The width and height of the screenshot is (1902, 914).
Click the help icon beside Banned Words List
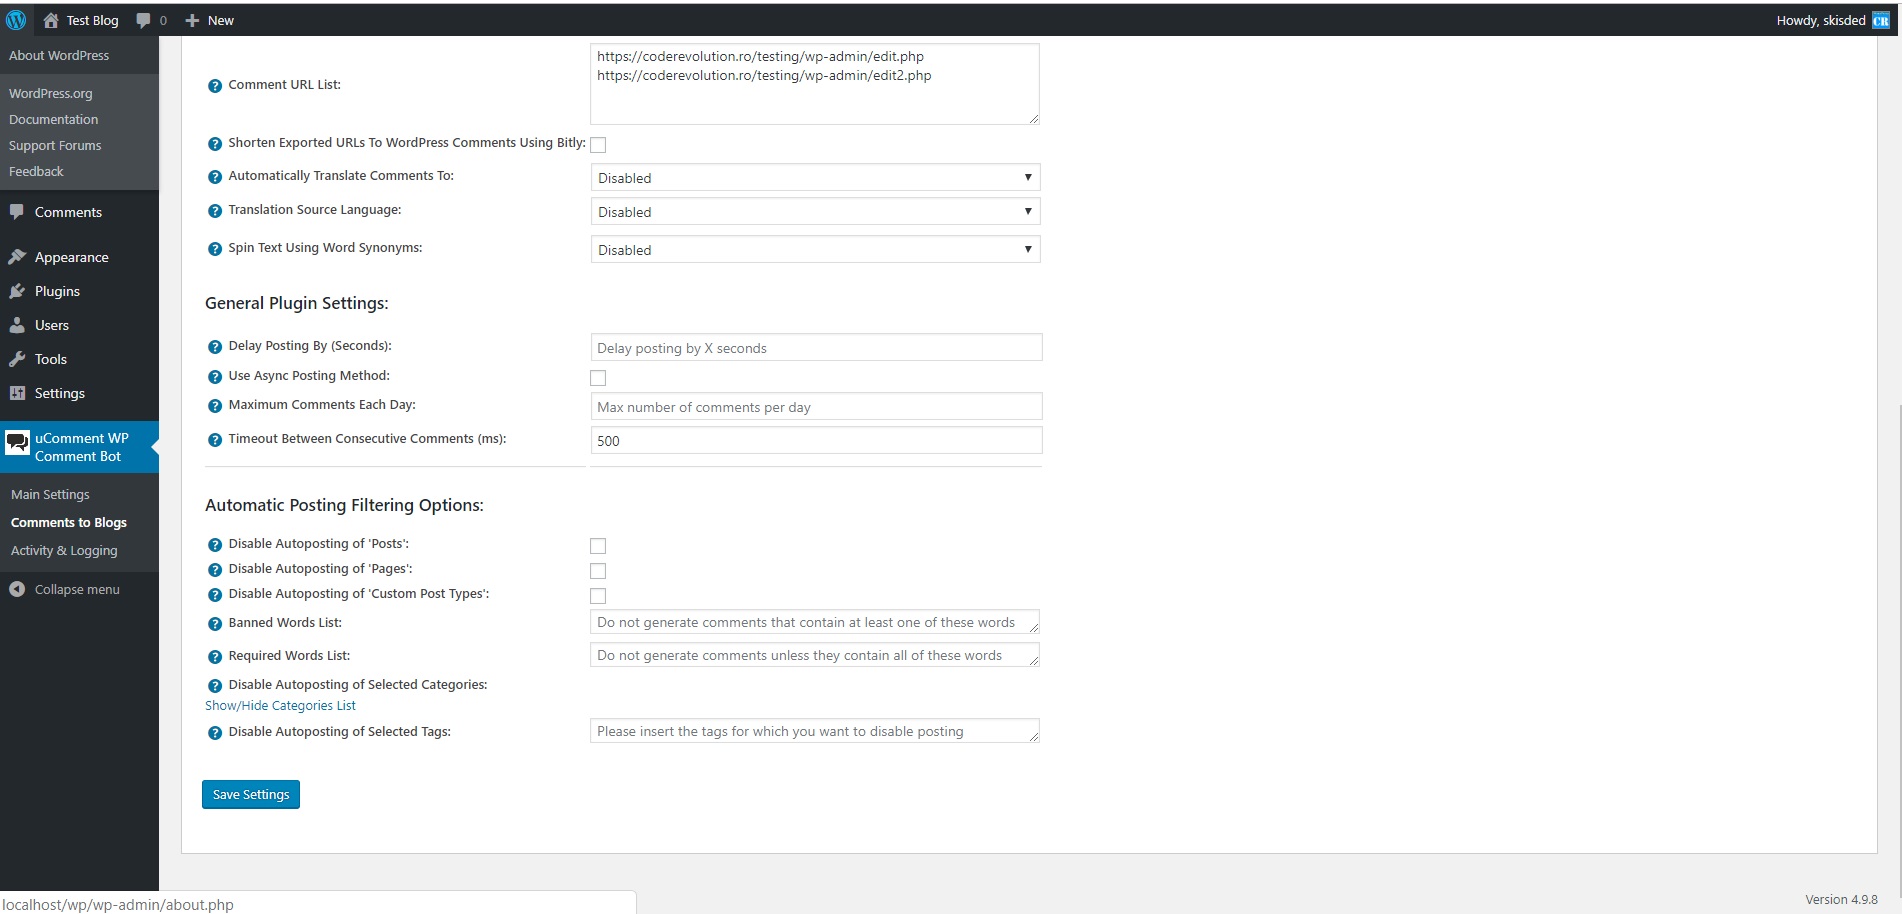coord(214,624)
